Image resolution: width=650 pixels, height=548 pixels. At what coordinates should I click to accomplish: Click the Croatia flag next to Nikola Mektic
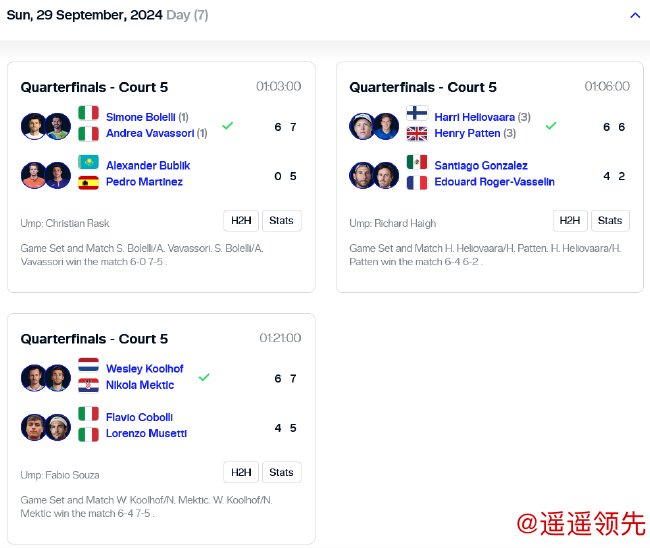(88, 385)
